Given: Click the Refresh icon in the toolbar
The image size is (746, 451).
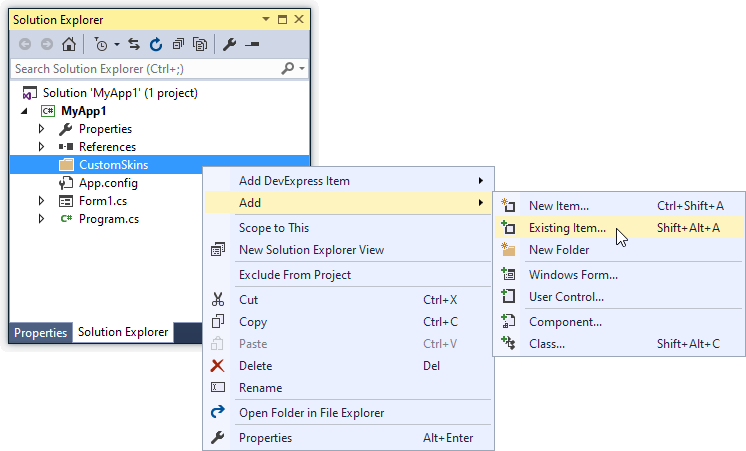Looking at the screenshot, I should (156, 45).
